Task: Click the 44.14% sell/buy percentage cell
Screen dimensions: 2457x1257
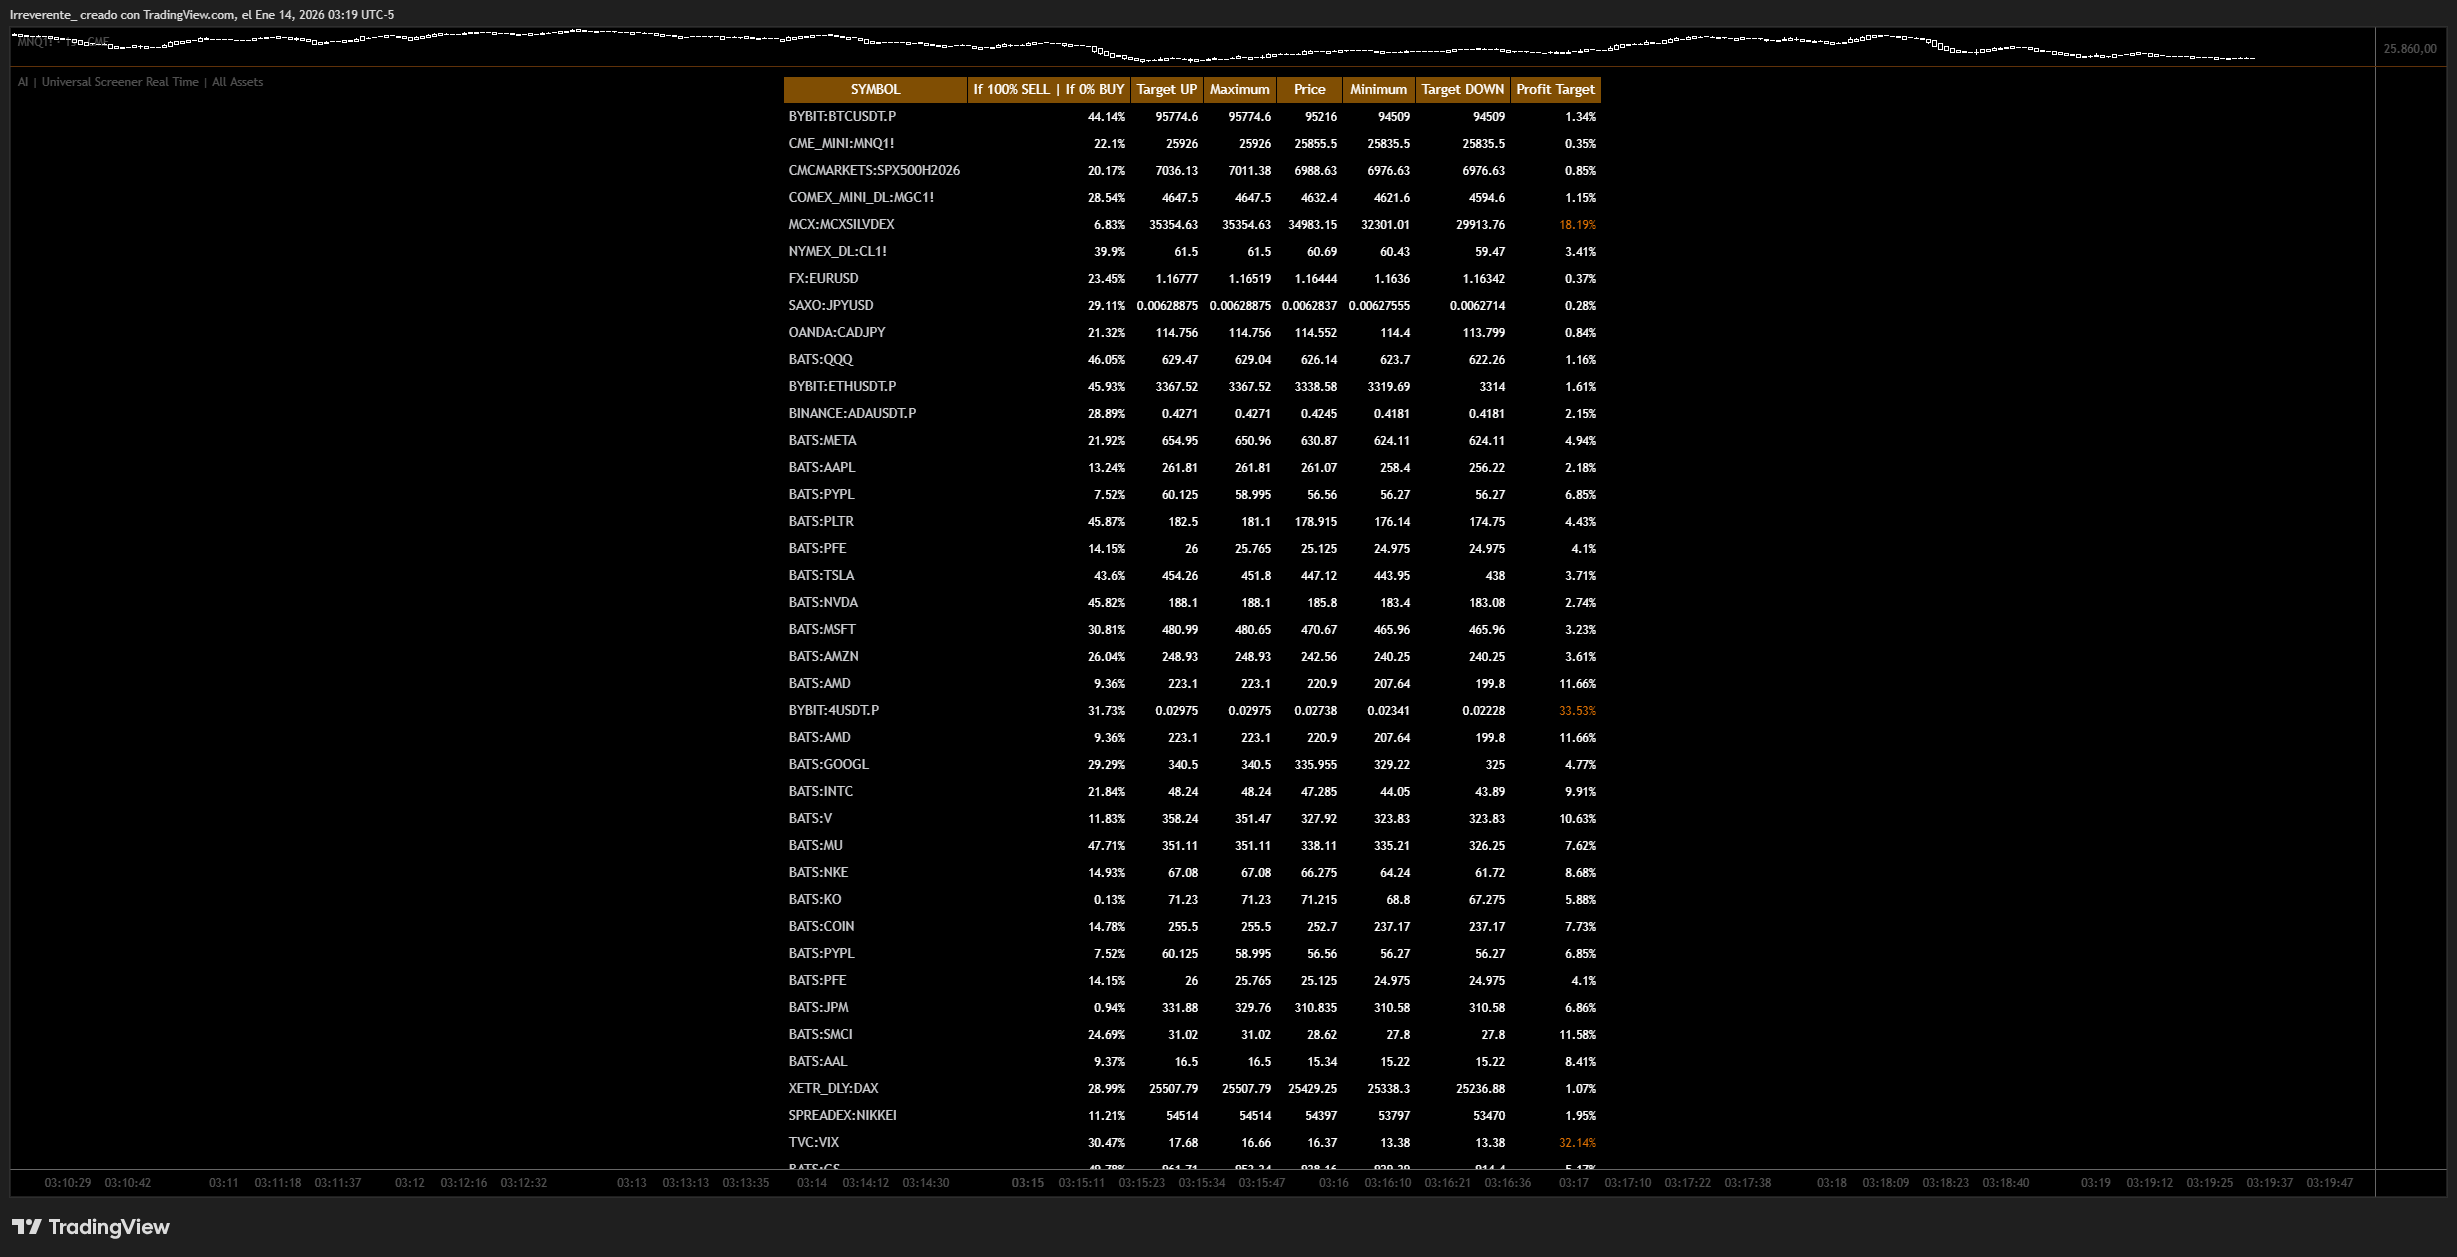Action: coord(1106,117)
